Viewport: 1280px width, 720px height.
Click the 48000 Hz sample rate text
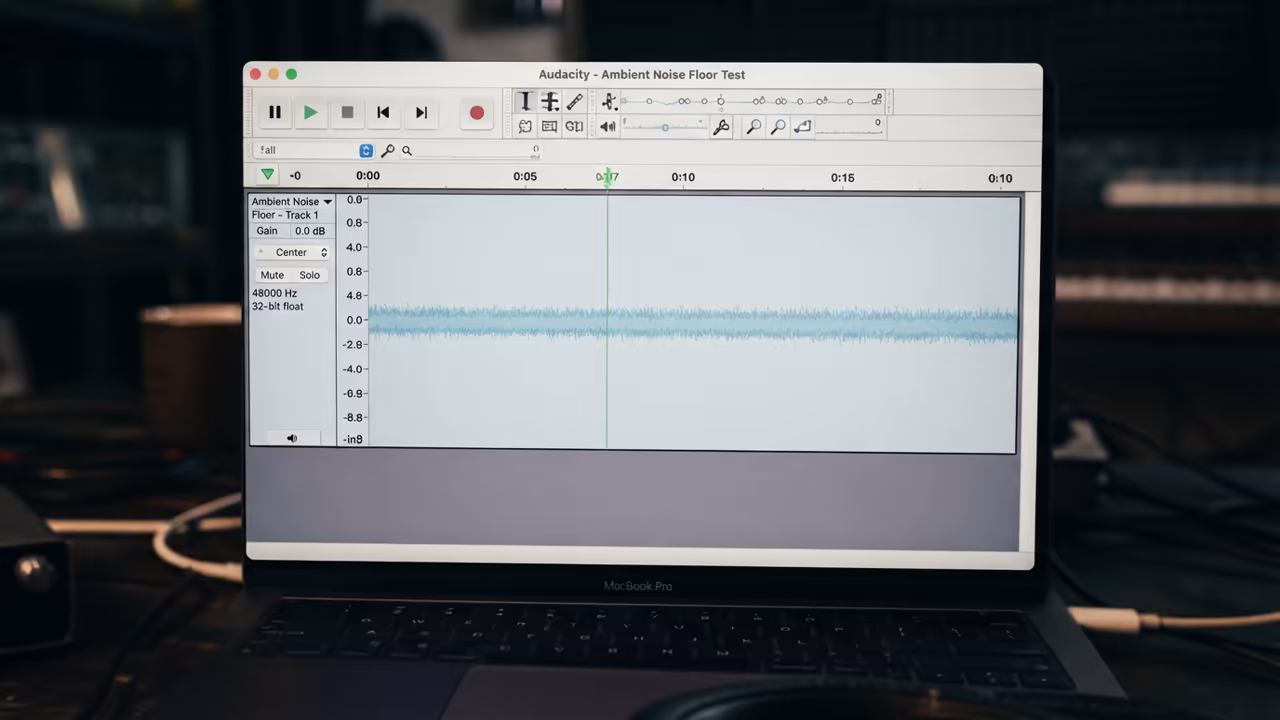(x=275, y=293)
